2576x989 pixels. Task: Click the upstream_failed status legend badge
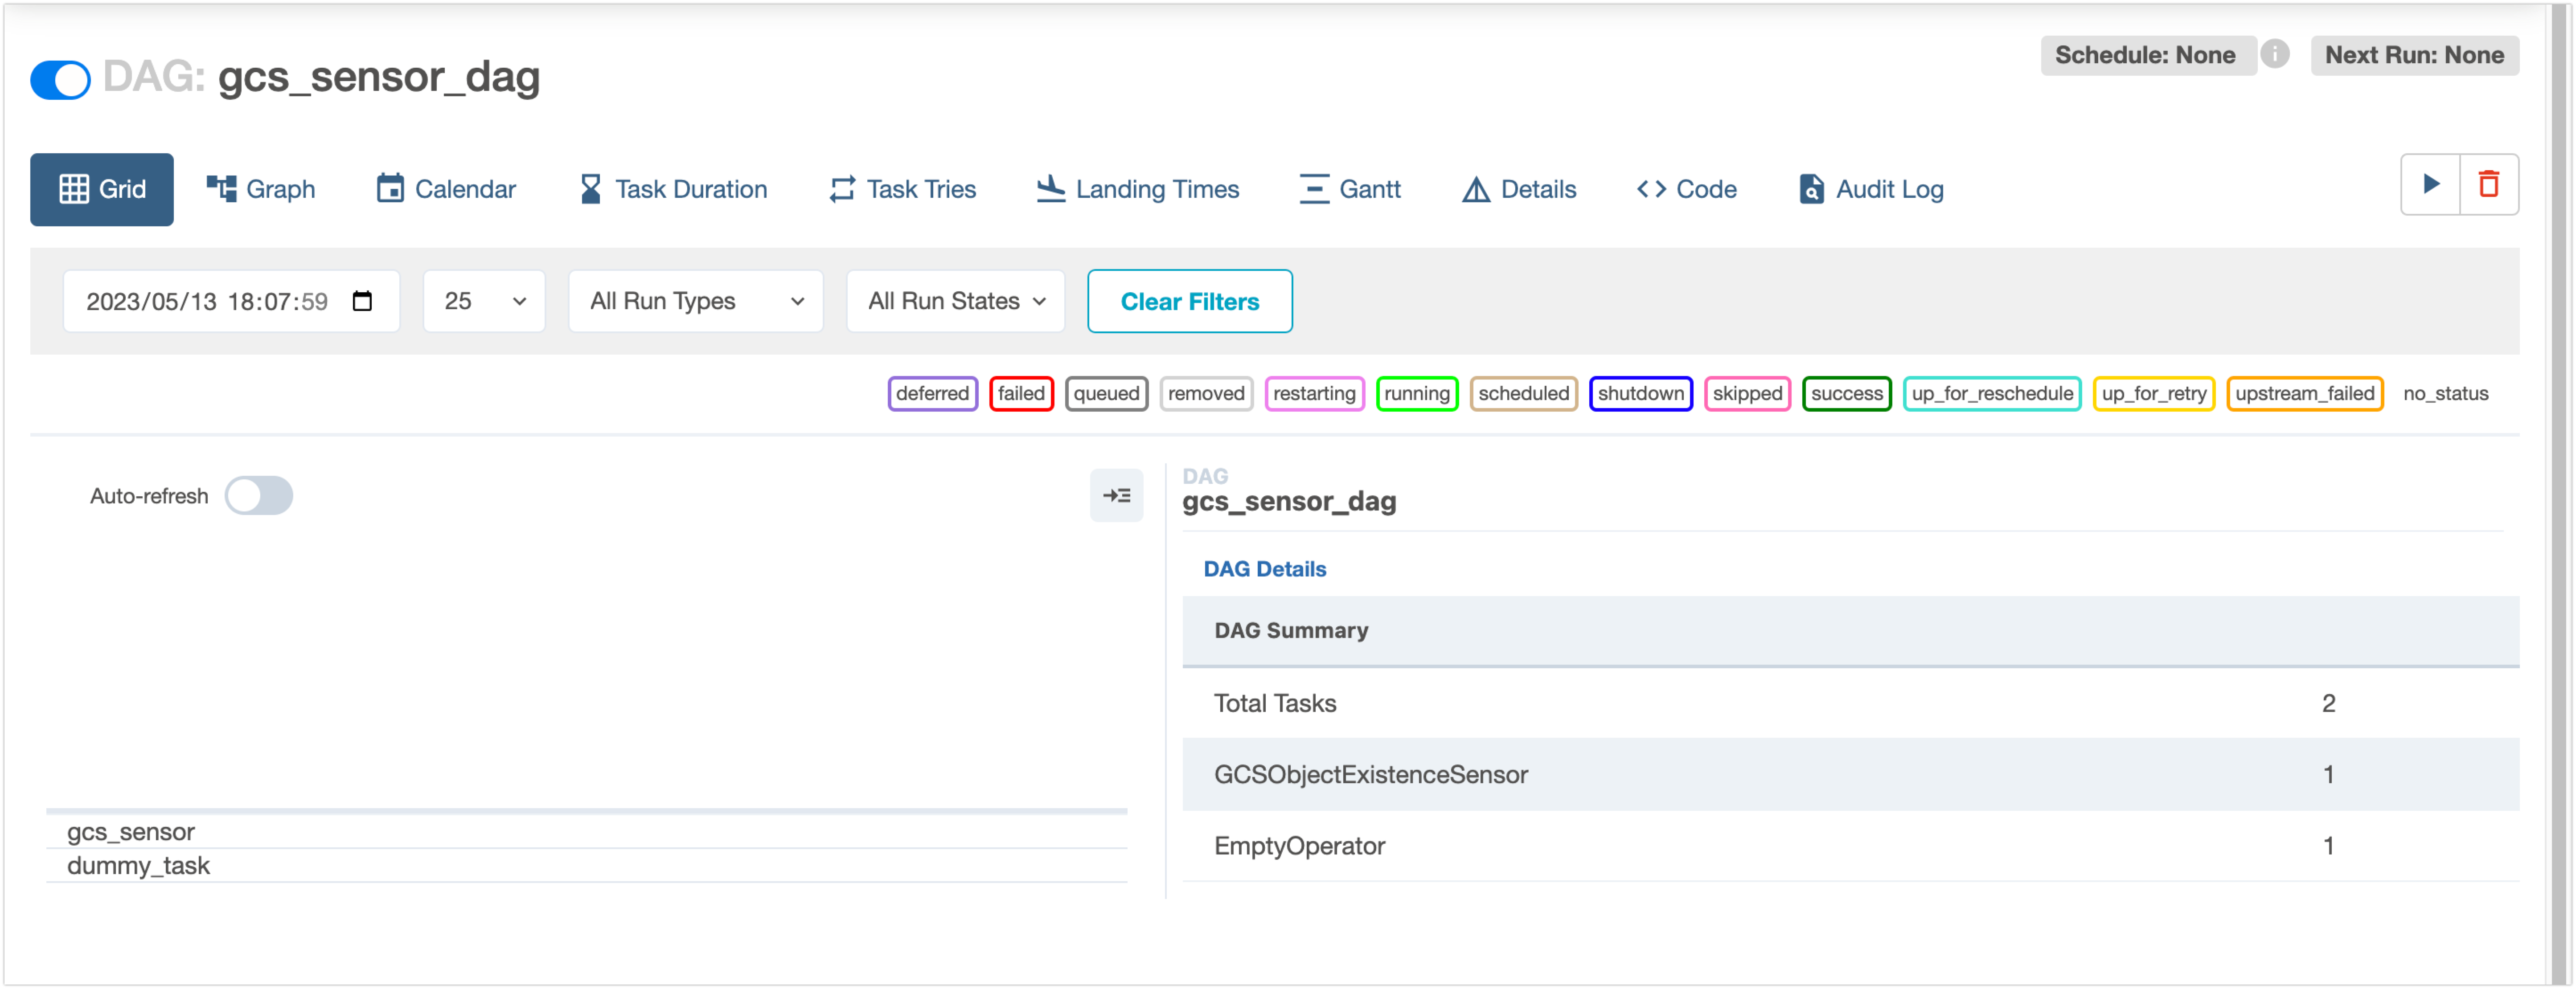2305,394
